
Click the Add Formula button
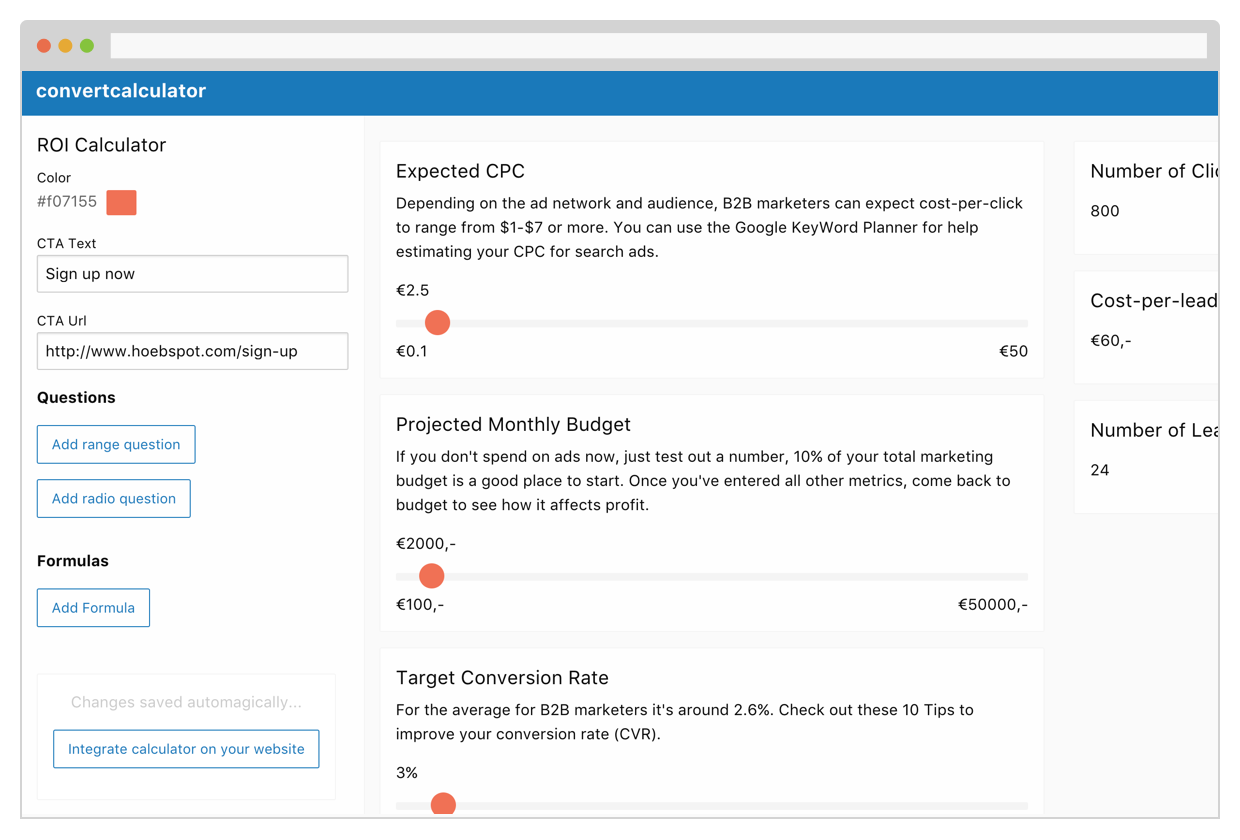pyautogui.click(x=93, y=608)
